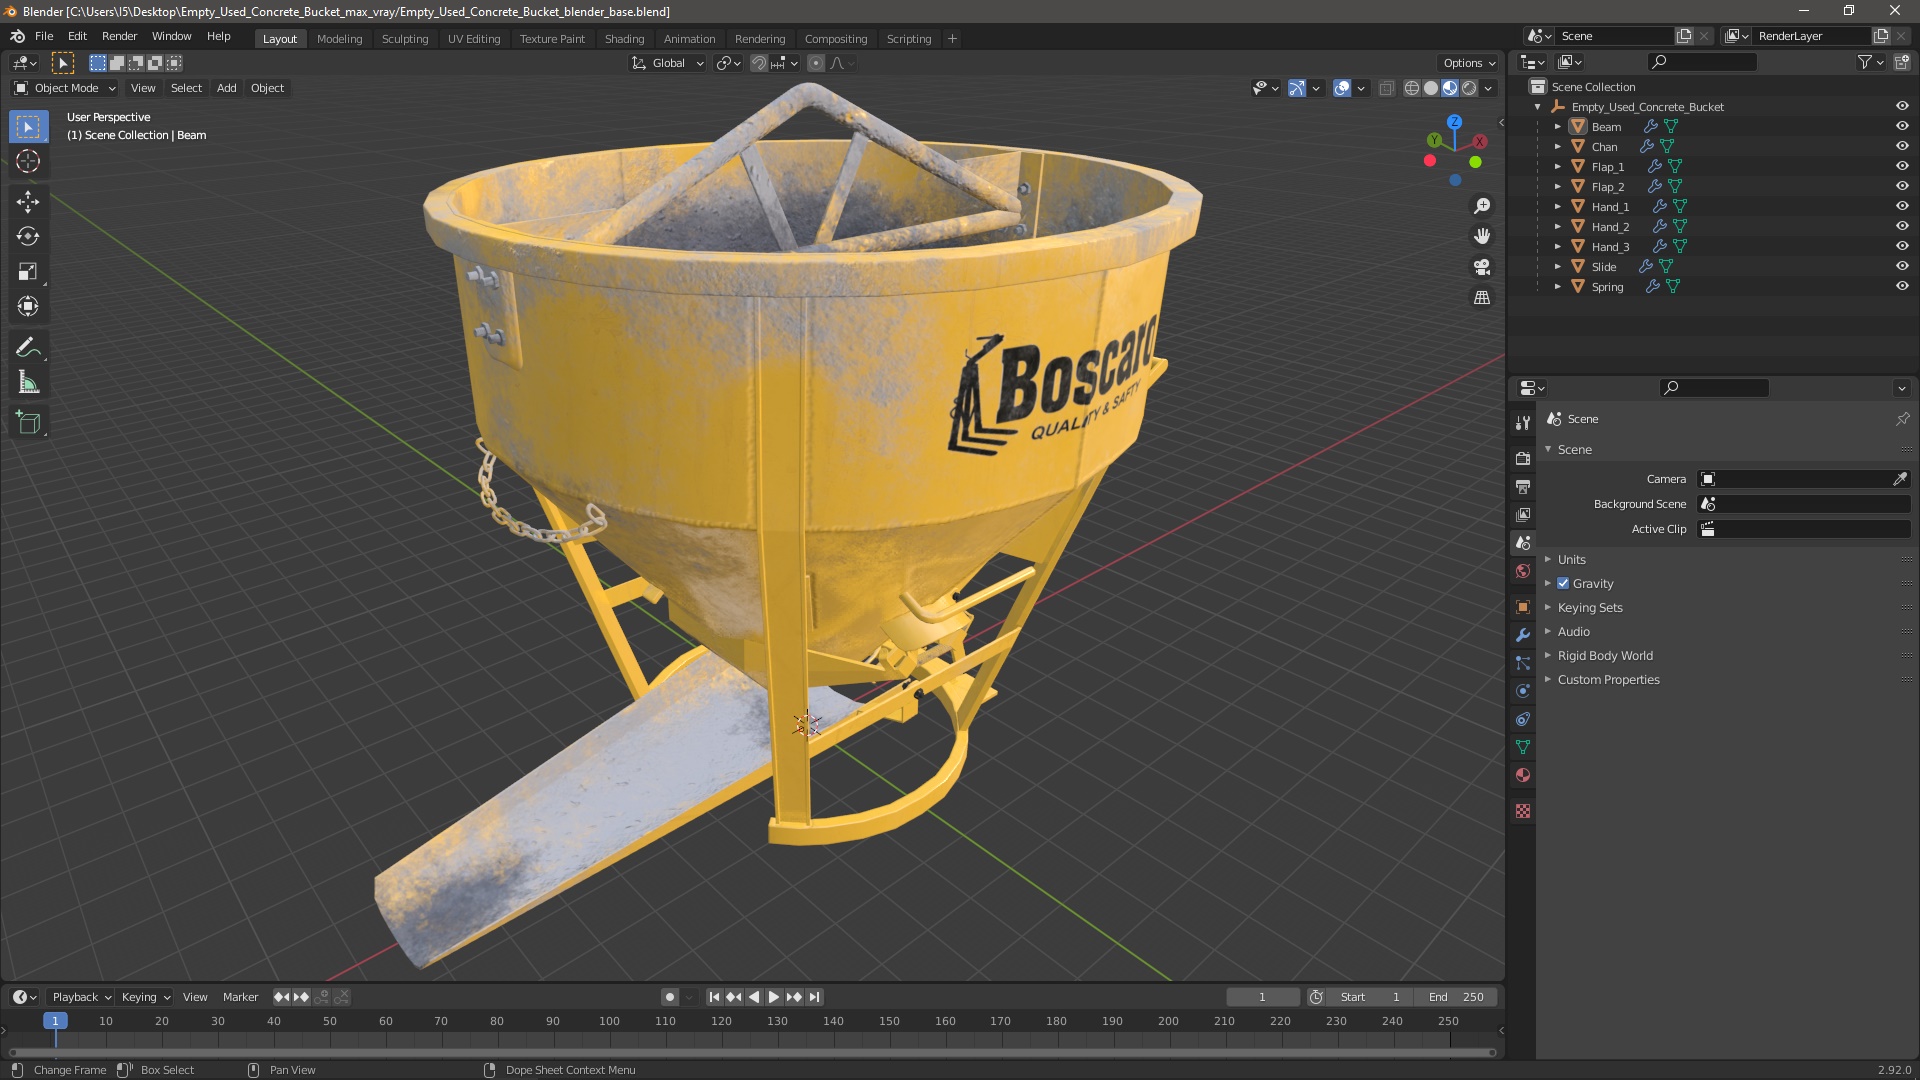This screenshot has height=1080, width=1920.
Task: Hide the Spring object in outliner
Action: 1902,286
